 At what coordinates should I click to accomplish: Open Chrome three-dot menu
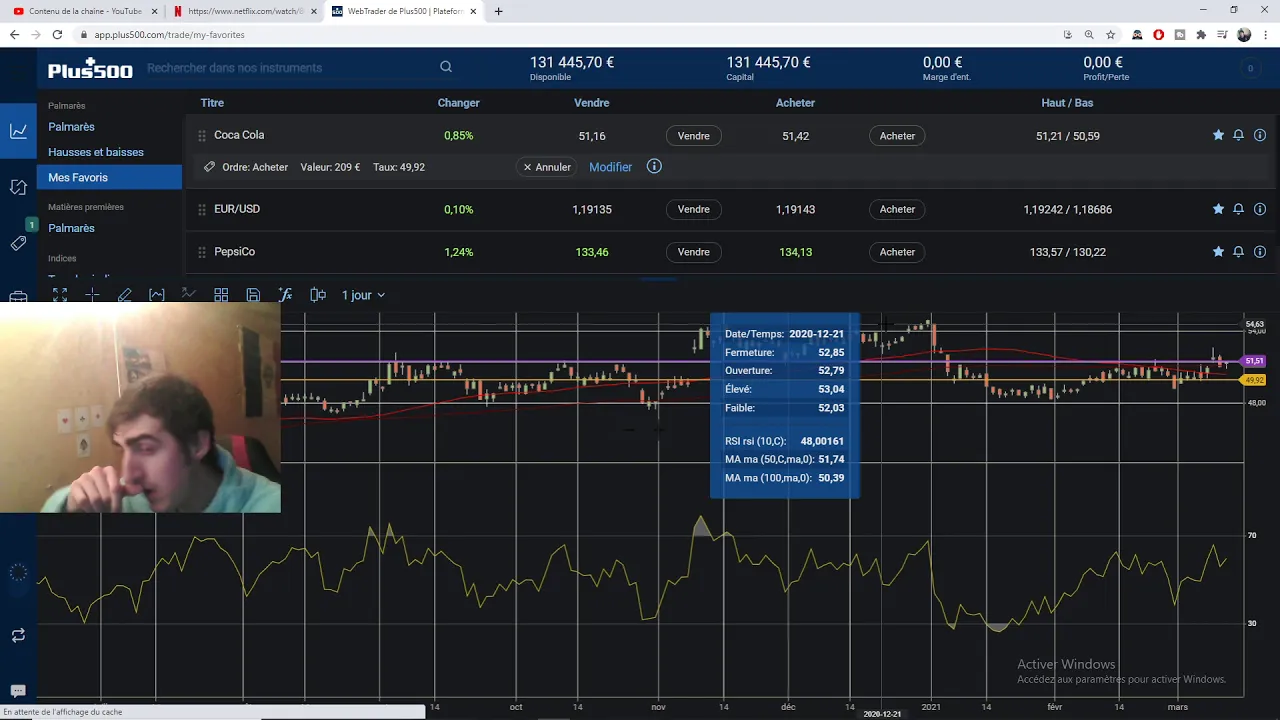coord(1265,34)
